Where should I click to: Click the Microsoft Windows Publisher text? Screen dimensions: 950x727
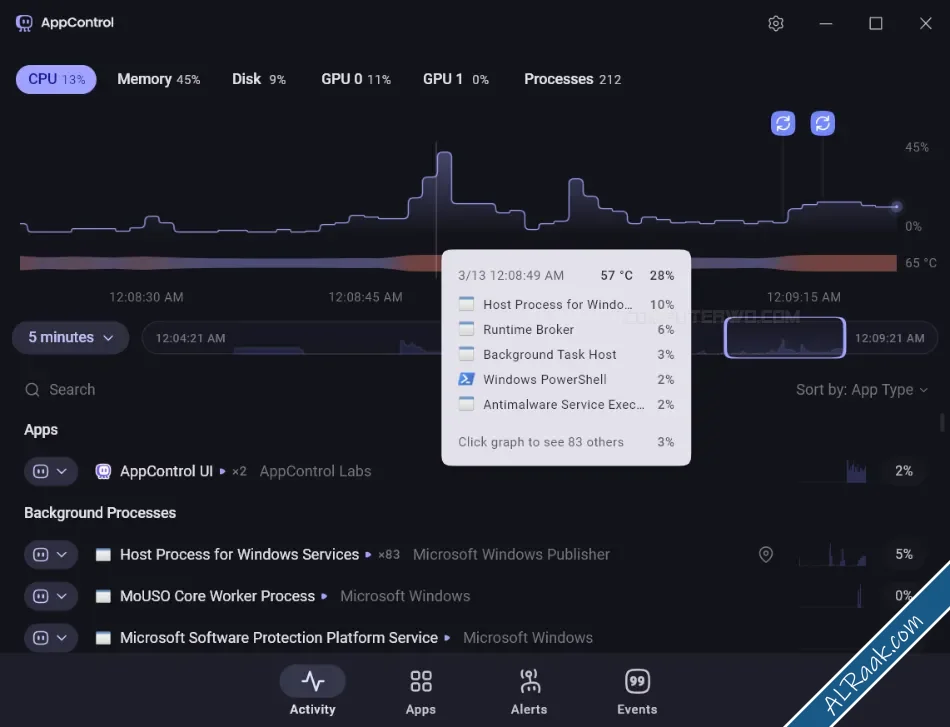pyautogui.click(x=511, y=554)
